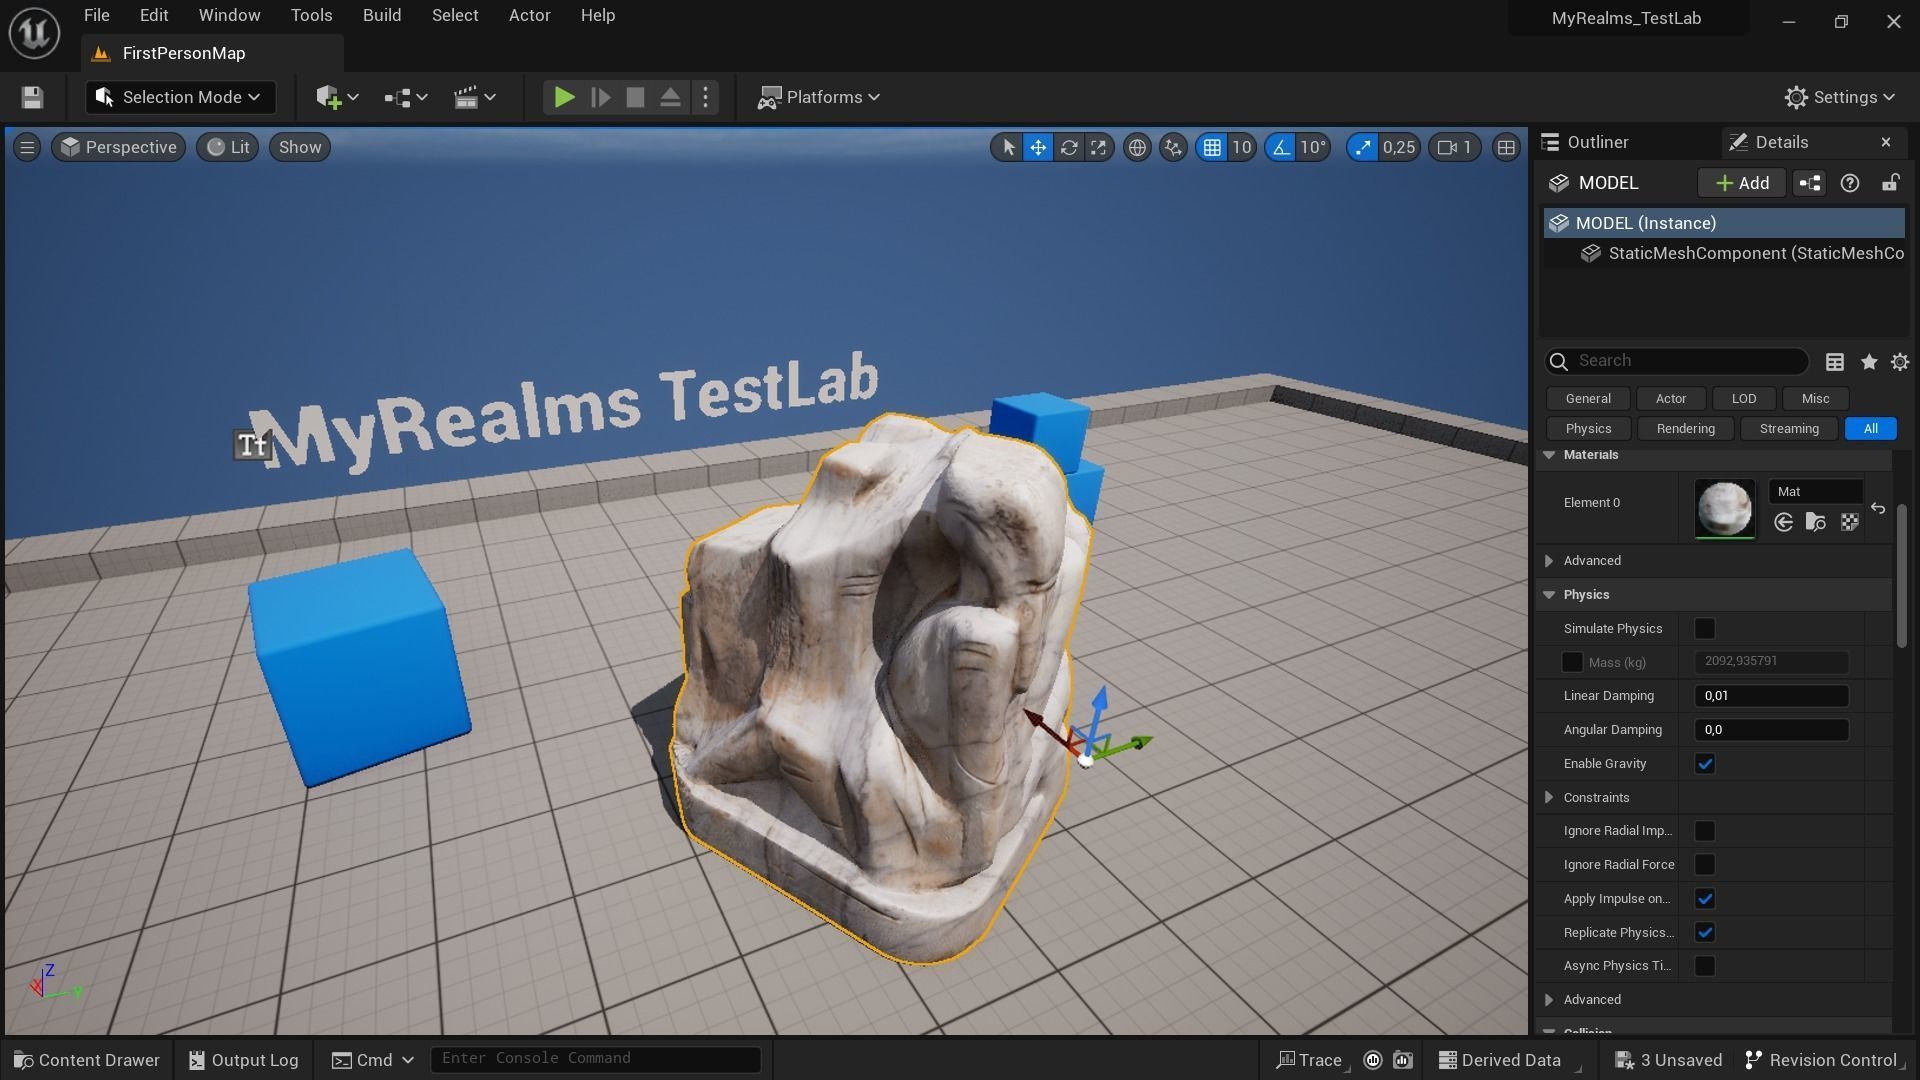This screenshot has height=1080, width=1920.
Task: Collapse the Materials section
Action: click(1549, 455)
